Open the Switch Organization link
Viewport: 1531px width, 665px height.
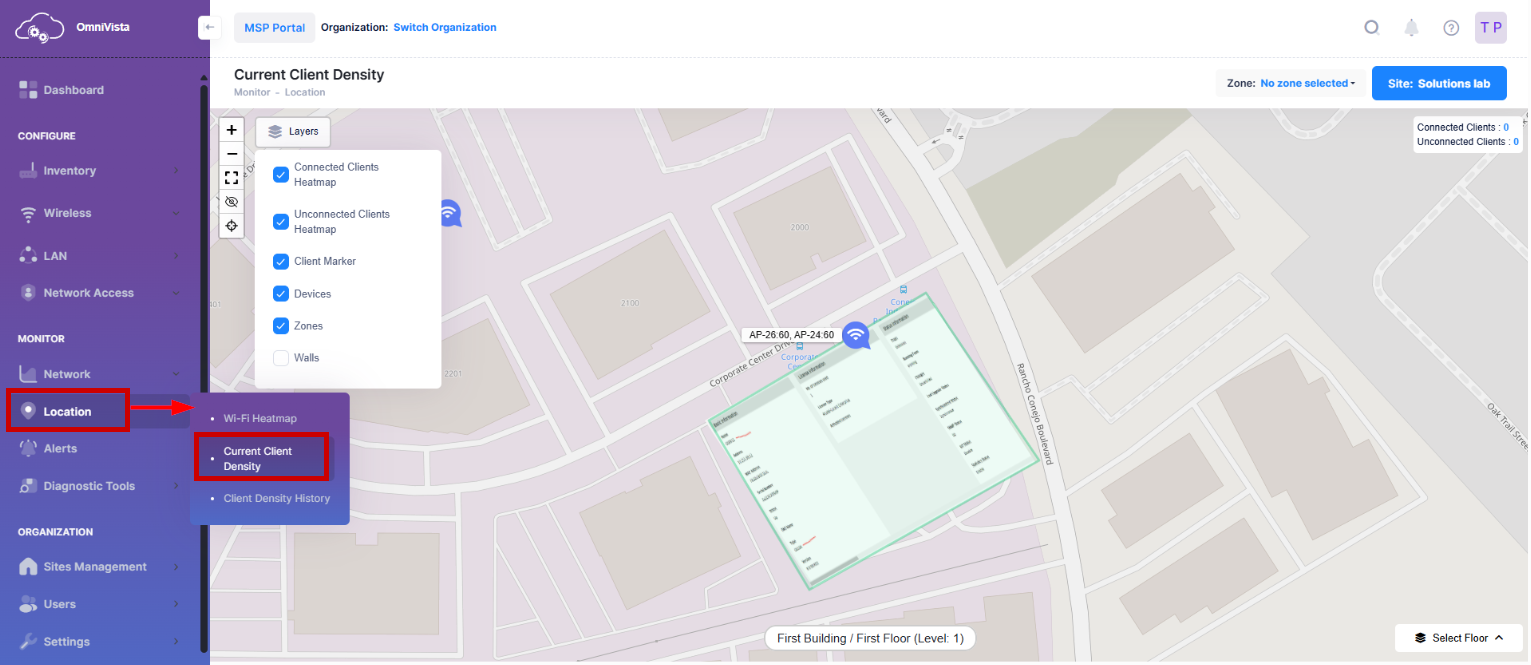(x=444, y=27)
